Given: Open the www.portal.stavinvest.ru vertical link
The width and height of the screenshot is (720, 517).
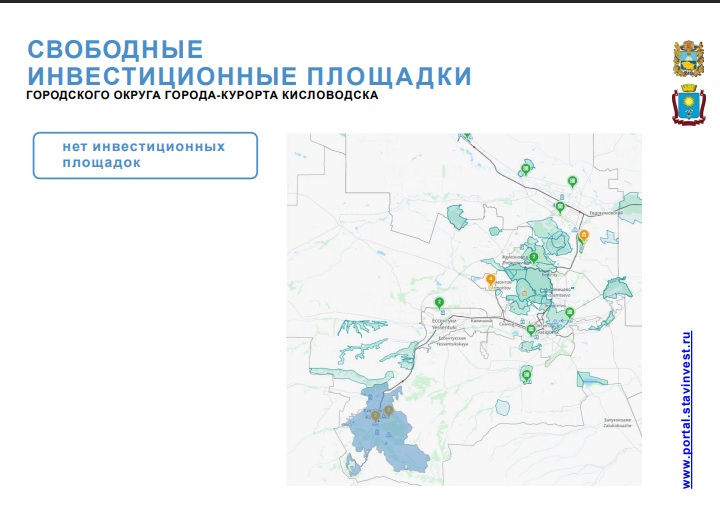Looking at the screenshot, I should click(687, 410).
